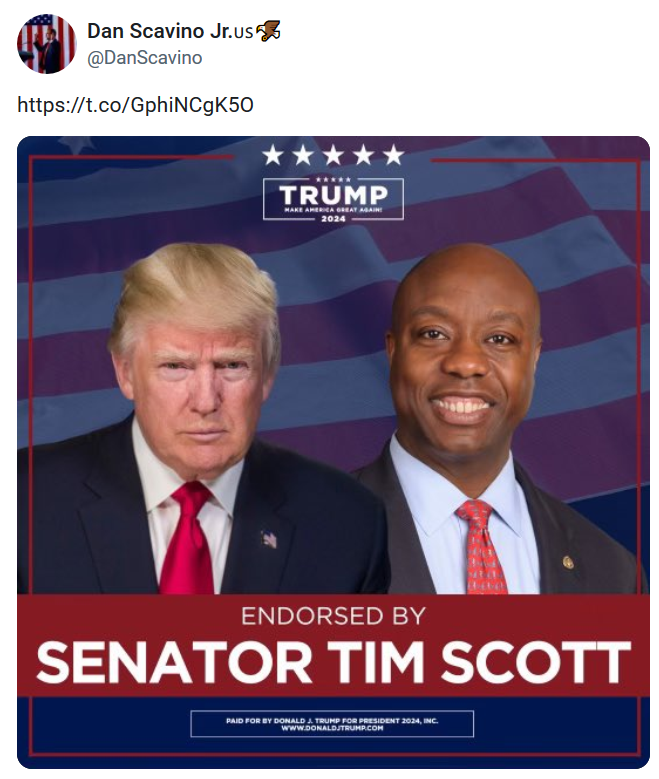Click the US flag emoji after Jr.
Viewport: 659px width, 779px height.
click(243, 32)
